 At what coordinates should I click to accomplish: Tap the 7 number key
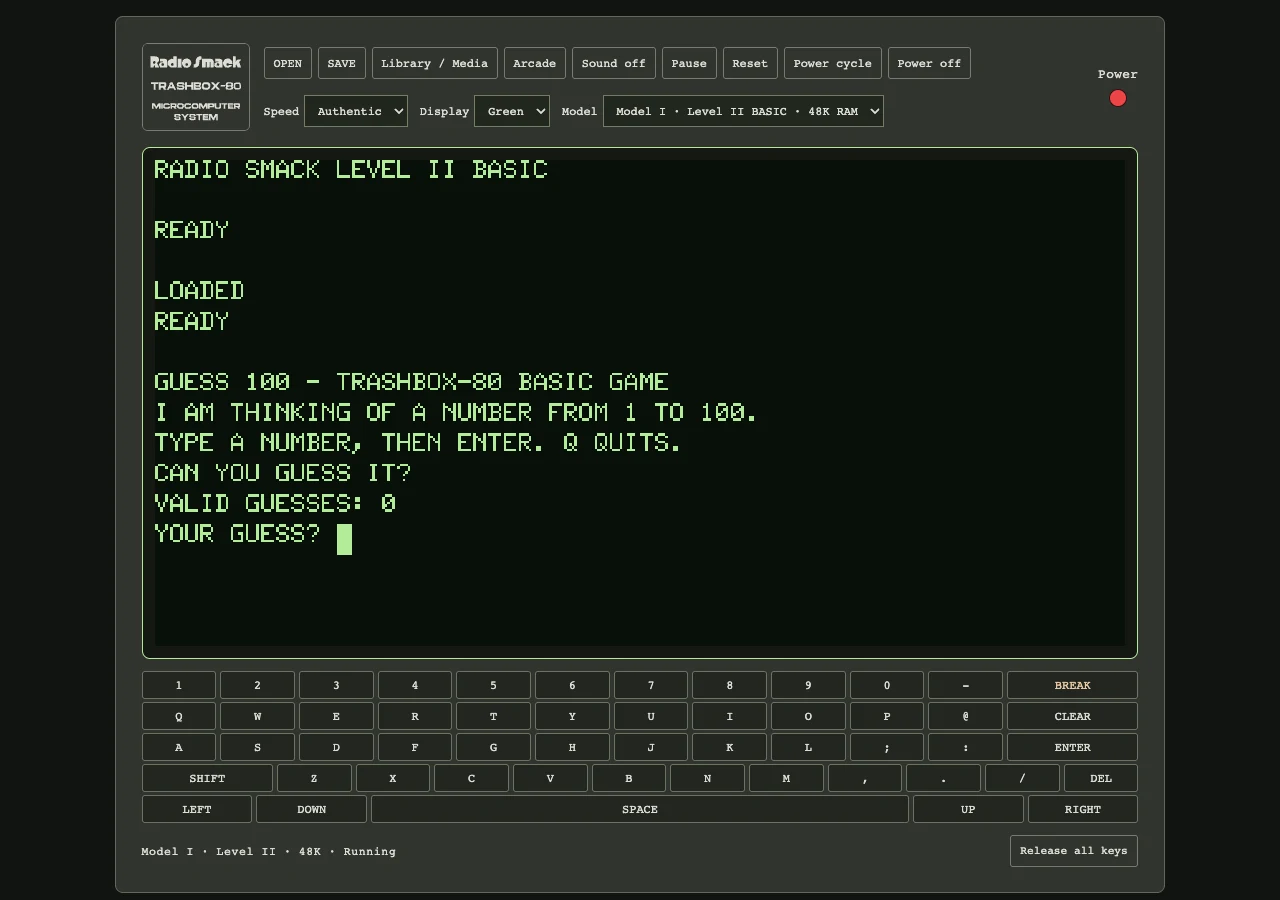[651, 685]
